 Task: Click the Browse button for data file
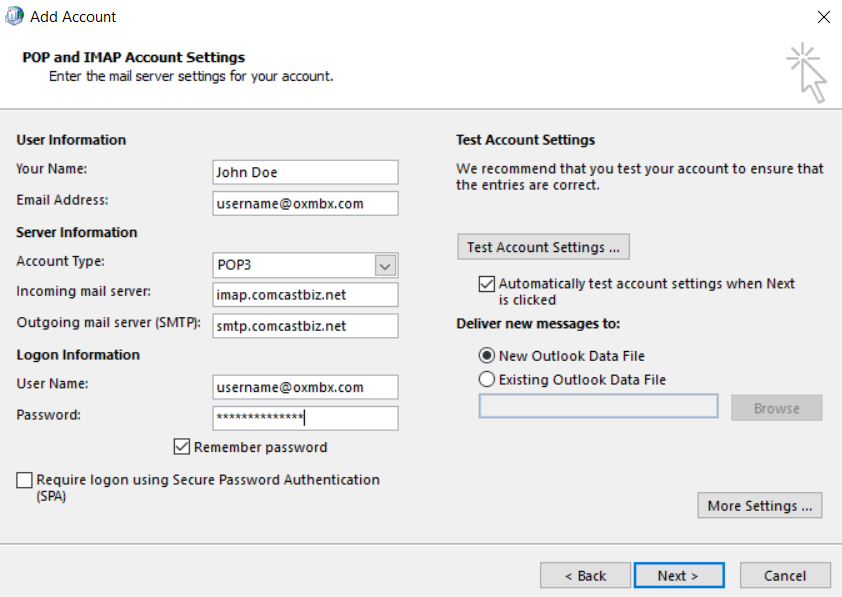[776, 407]
